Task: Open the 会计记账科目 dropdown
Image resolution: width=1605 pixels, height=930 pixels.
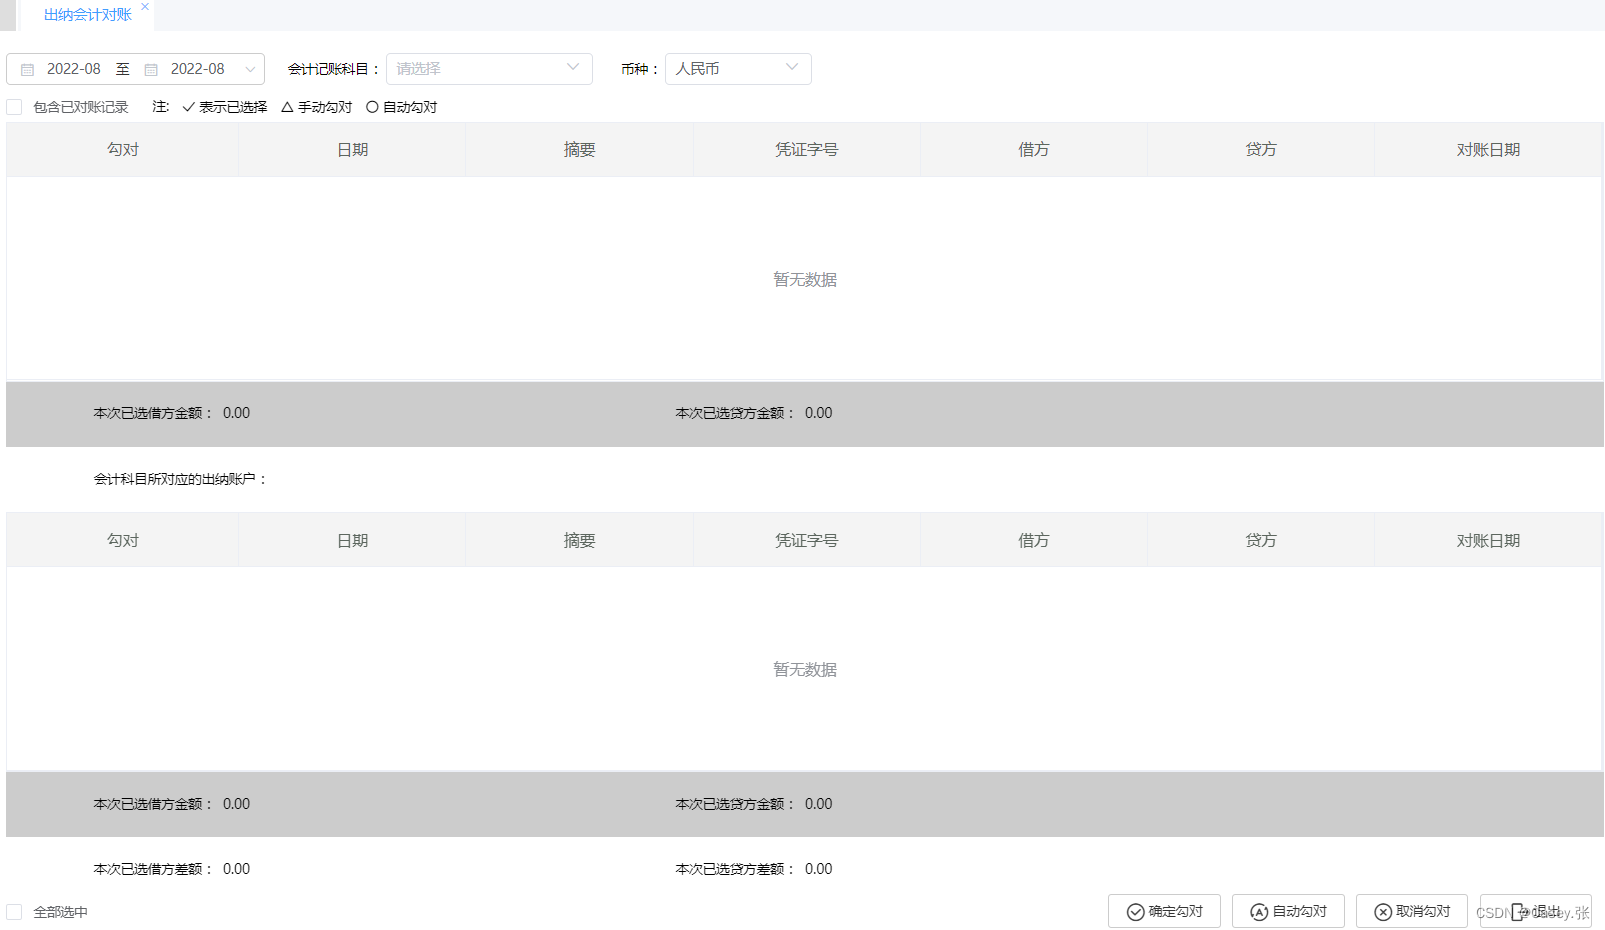Action: (x=489, y=69)
